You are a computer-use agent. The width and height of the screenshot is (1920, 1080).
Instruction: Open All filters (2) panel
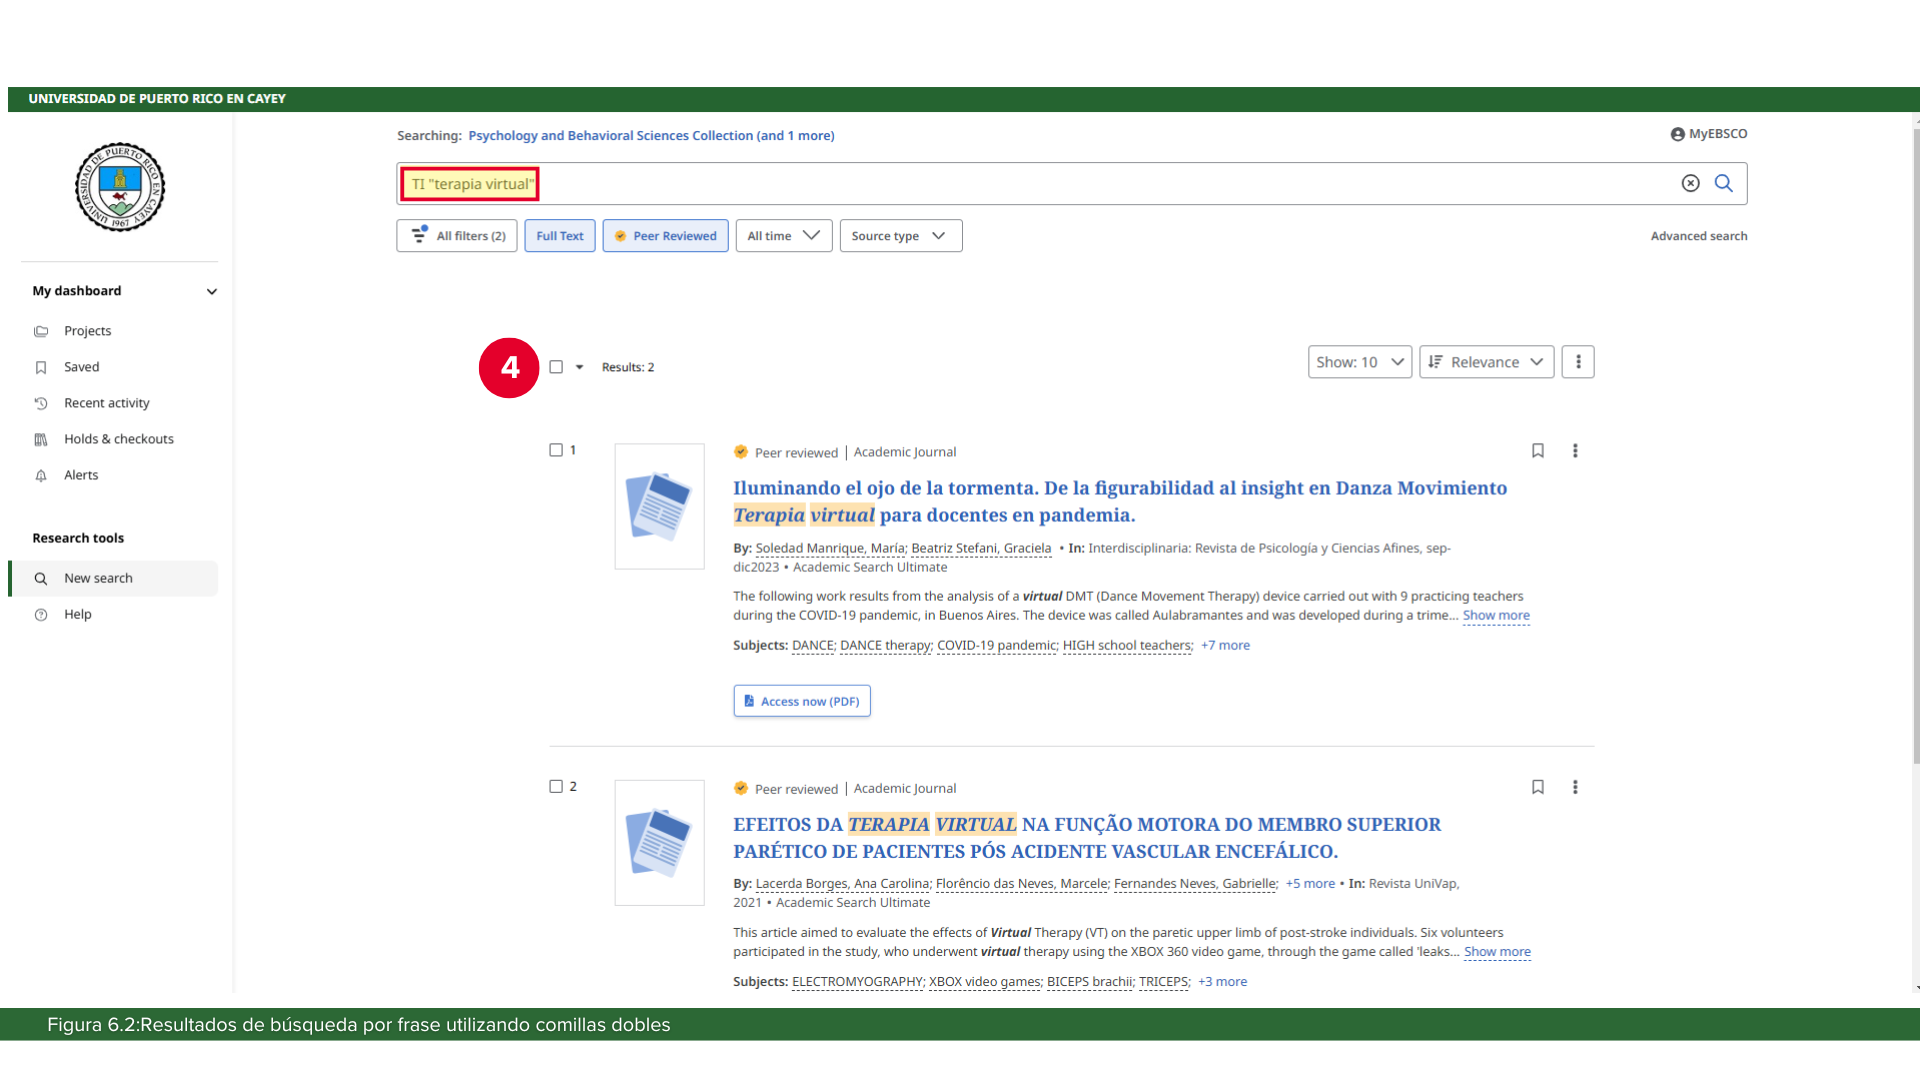tap(457, 236)
